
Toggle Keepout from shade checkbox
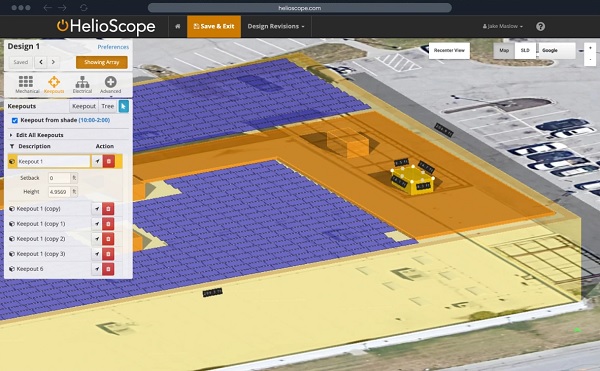click(x=15, y=120)
